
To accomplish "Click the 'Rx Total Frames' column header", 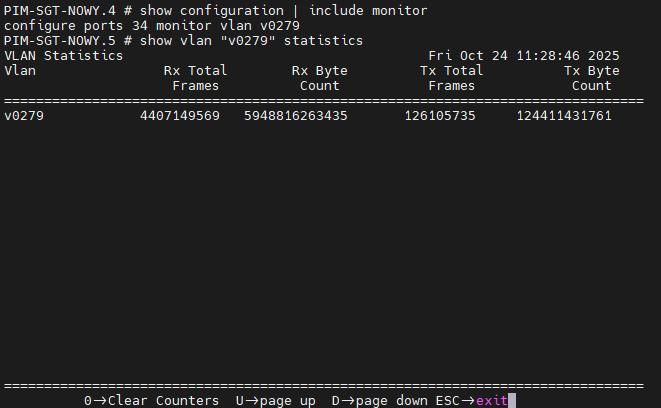I will pos(195,78).
